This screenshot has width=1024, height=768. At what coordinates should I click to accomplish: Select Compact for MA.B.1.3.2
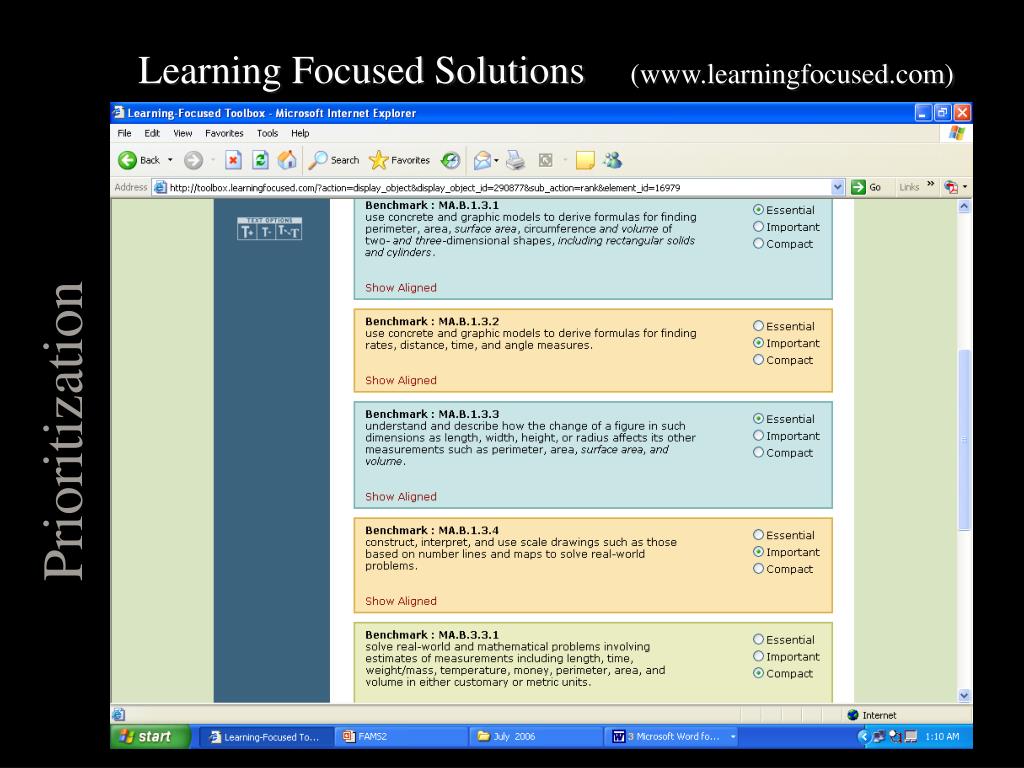click(758, 360)
